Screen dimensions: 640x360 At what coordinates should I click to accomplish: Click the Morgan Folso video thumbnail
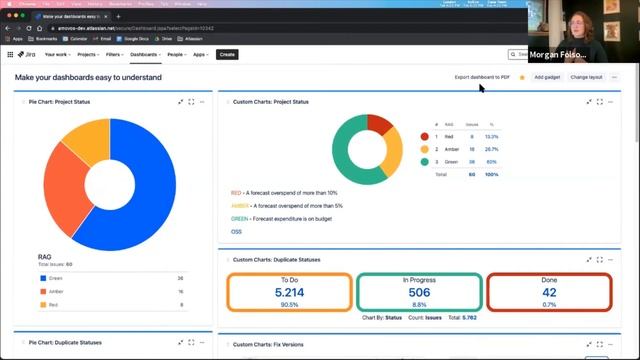pos(584,31)
